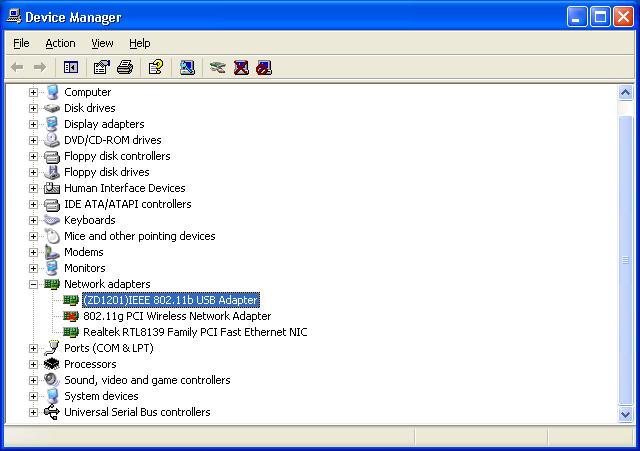The width and height of the screenshot is (640, 451).
Task: Click the Print toolbar icon
Action: 125,67
